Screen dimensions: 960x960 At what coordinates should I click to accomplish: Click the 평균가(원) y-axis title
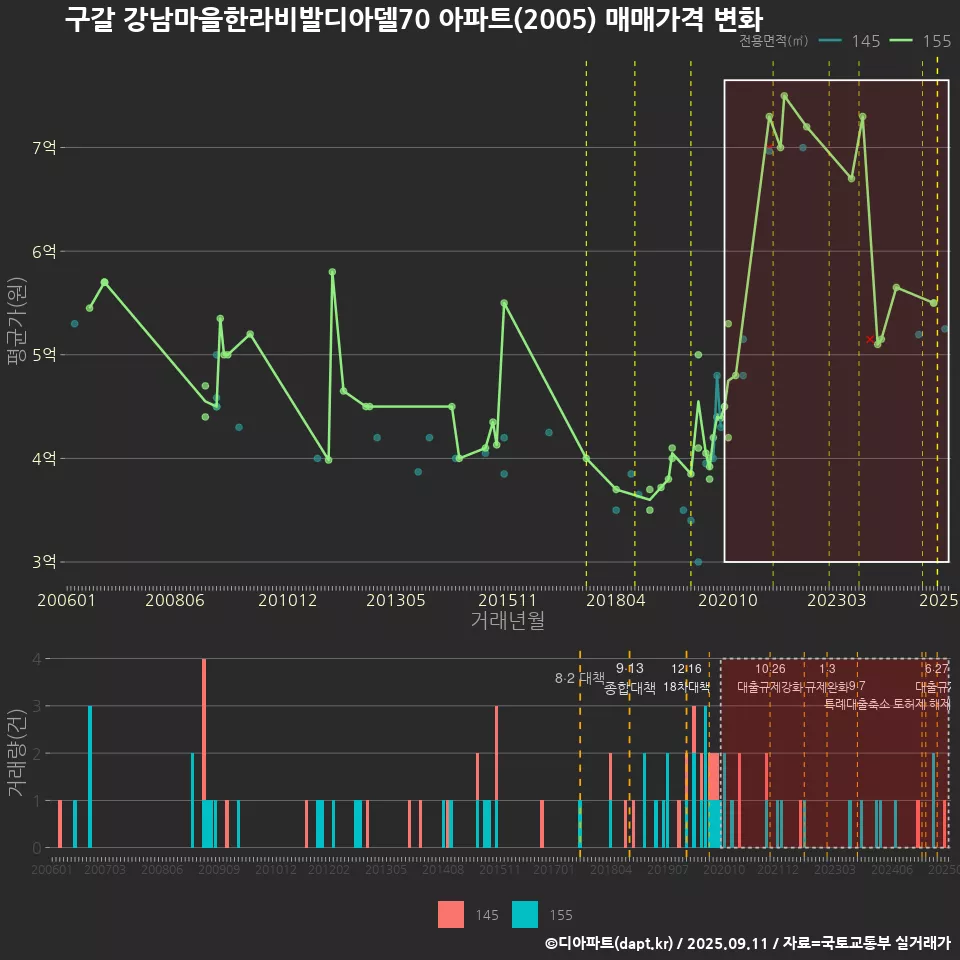pyautogui.click(x=15, y=325)
